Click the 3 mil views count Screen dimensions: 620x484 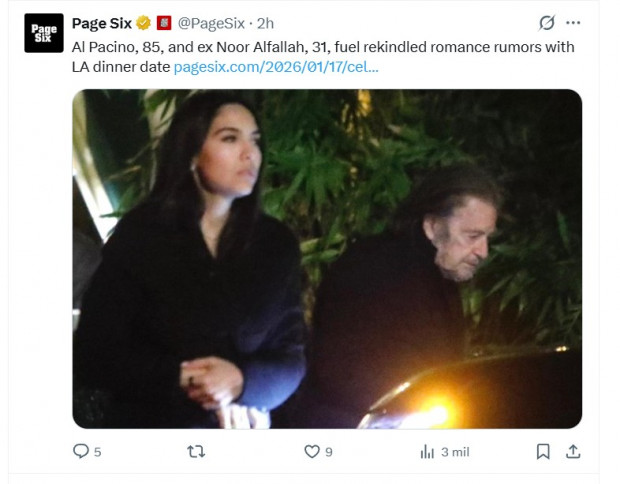[455, 452]
